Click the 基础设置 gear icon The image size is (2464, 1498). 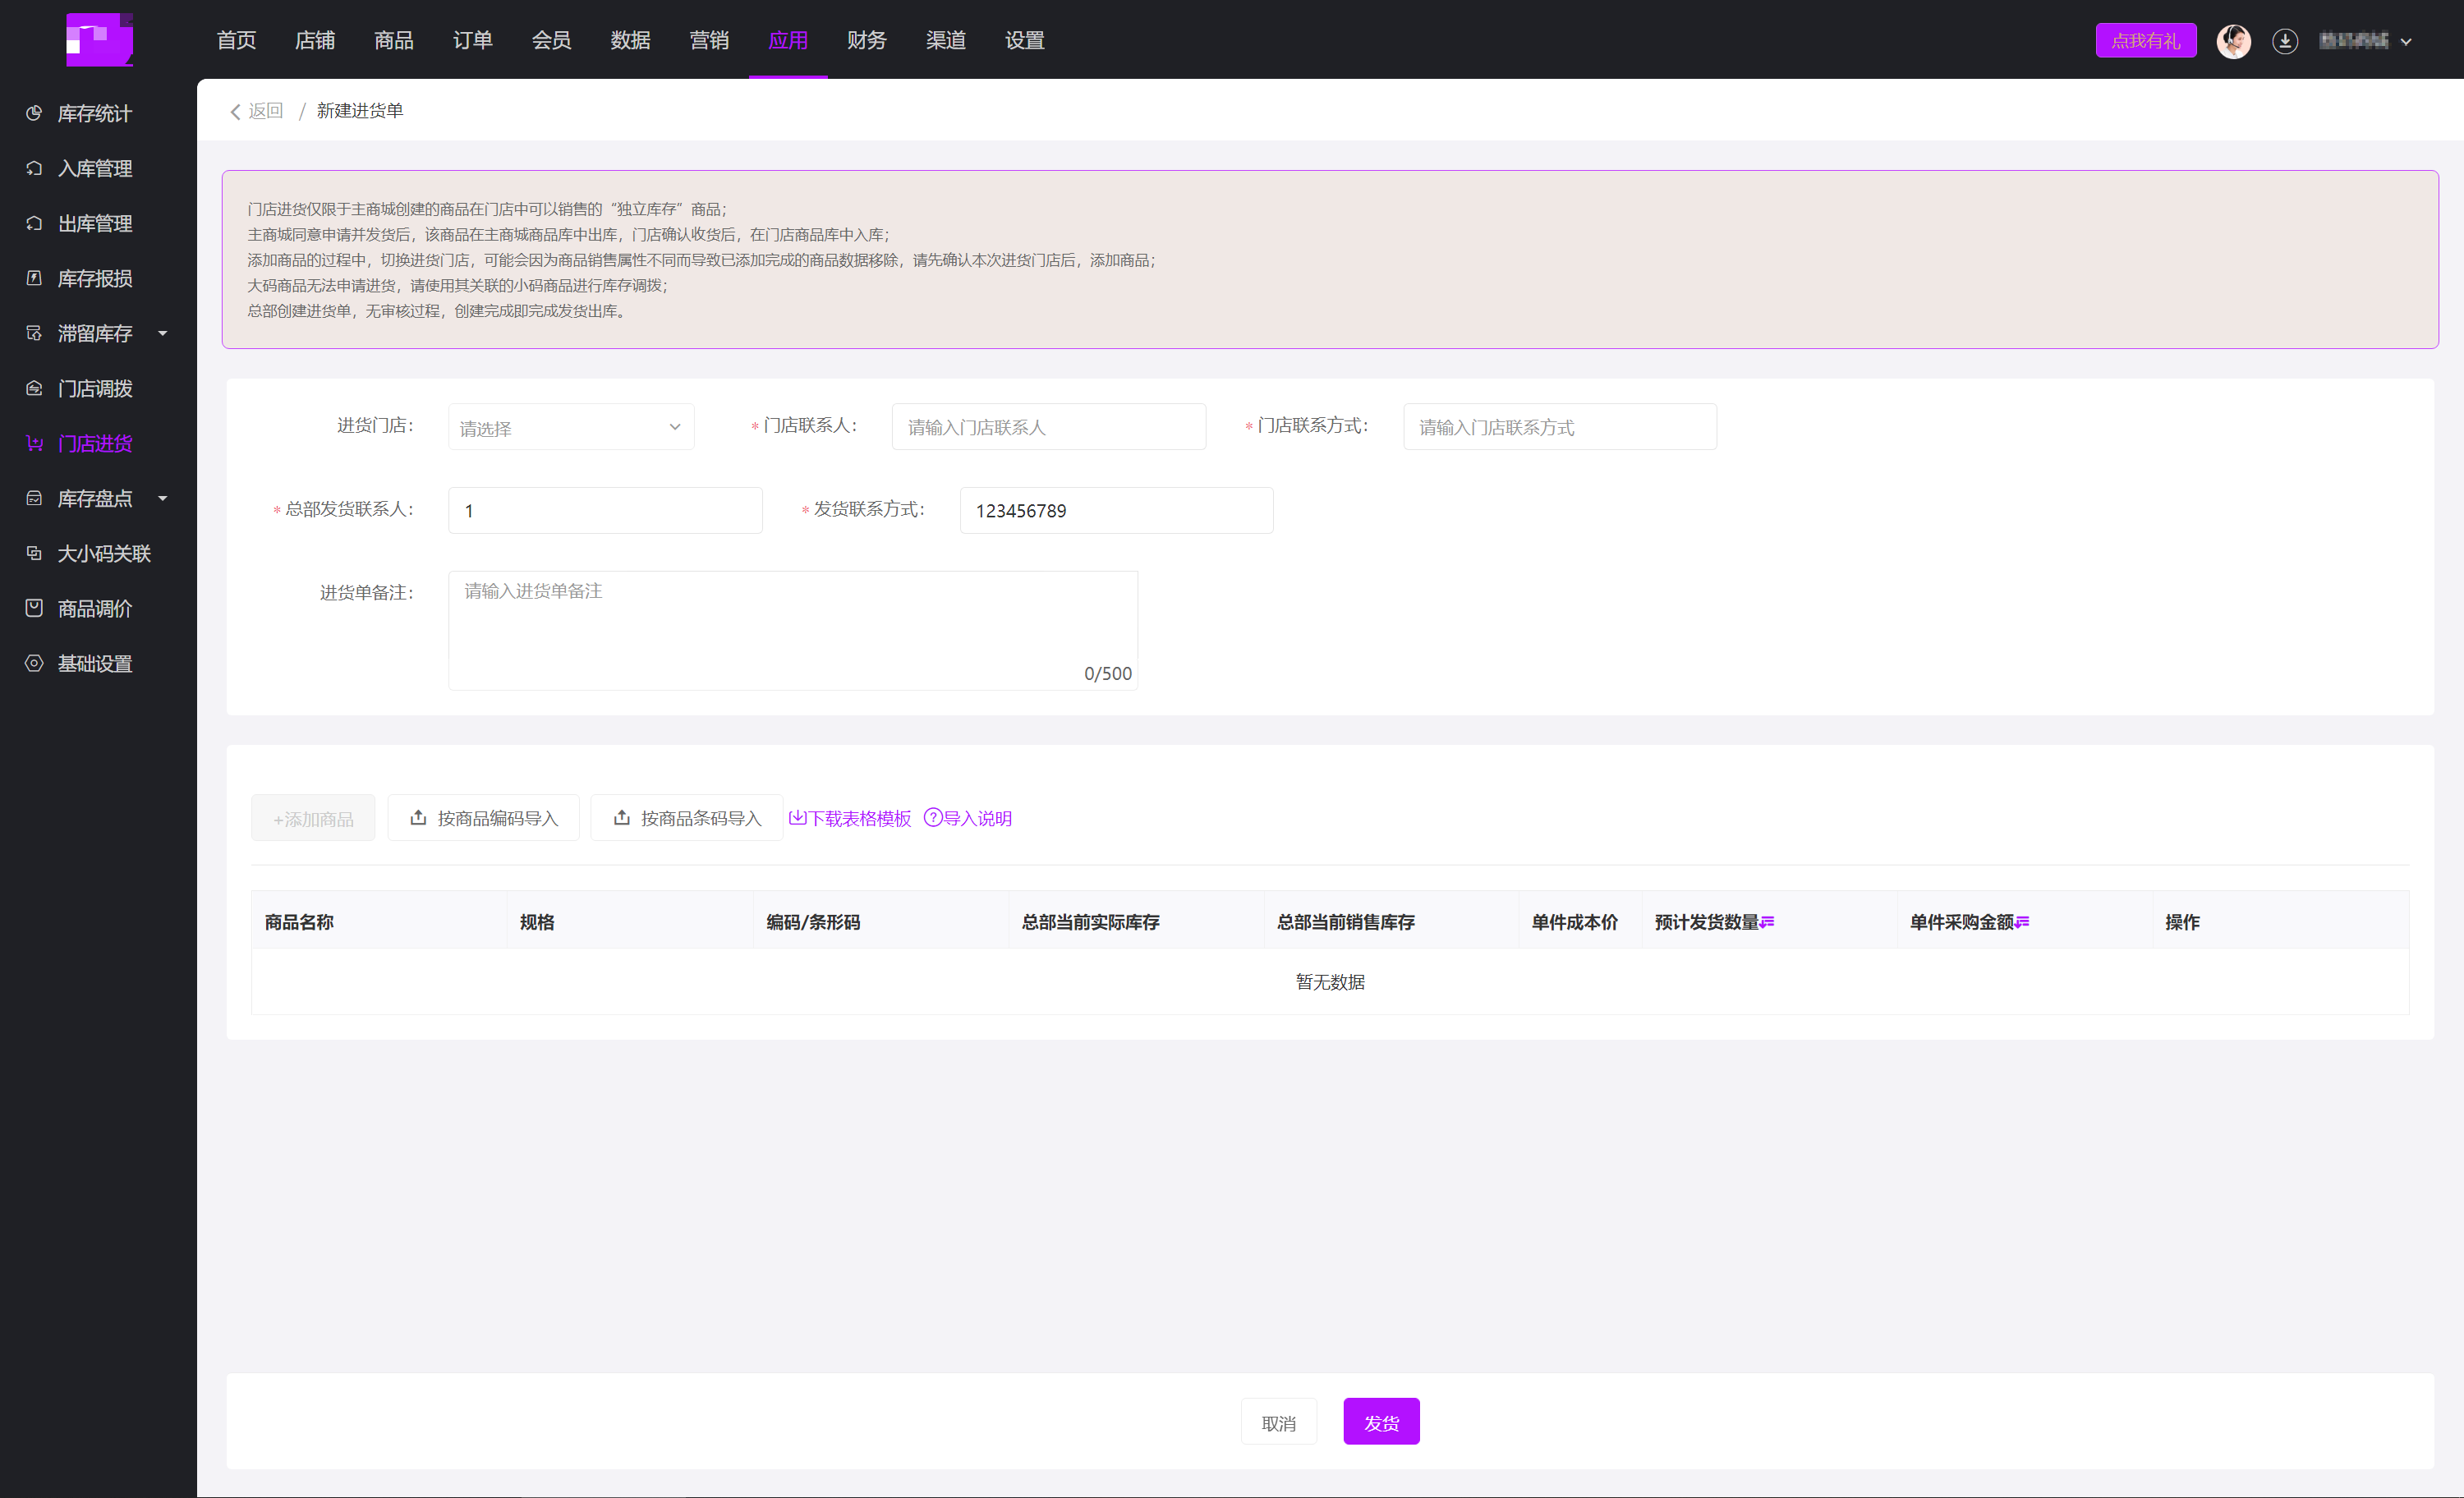coord(34,663)
